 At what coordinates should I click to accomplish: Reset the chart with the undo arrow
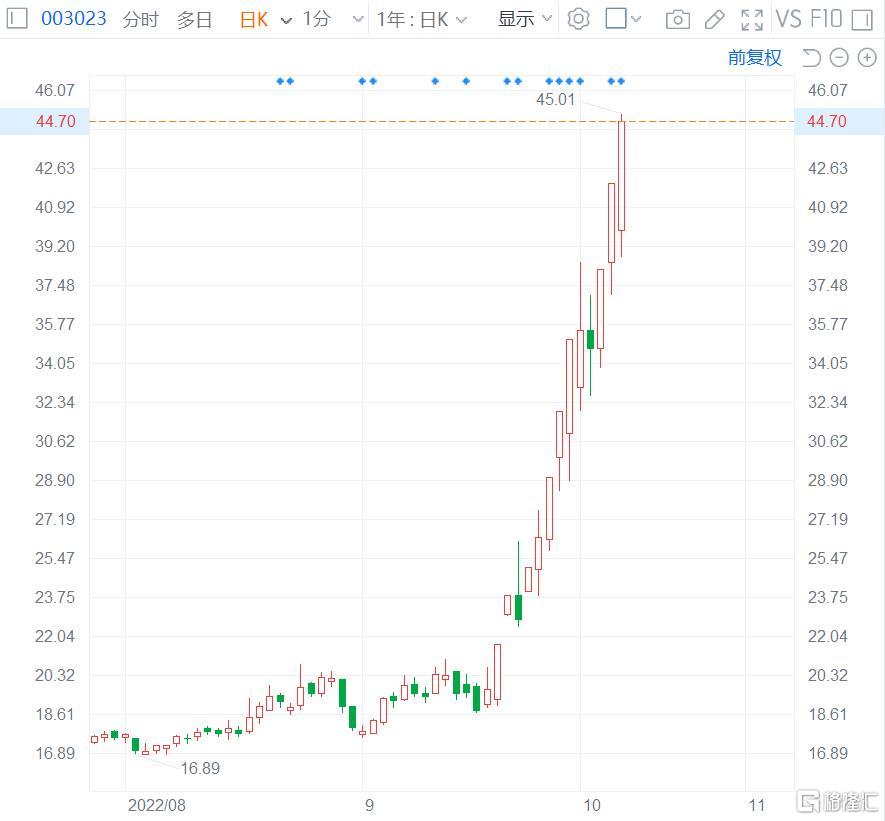click(x=811, y=58)
